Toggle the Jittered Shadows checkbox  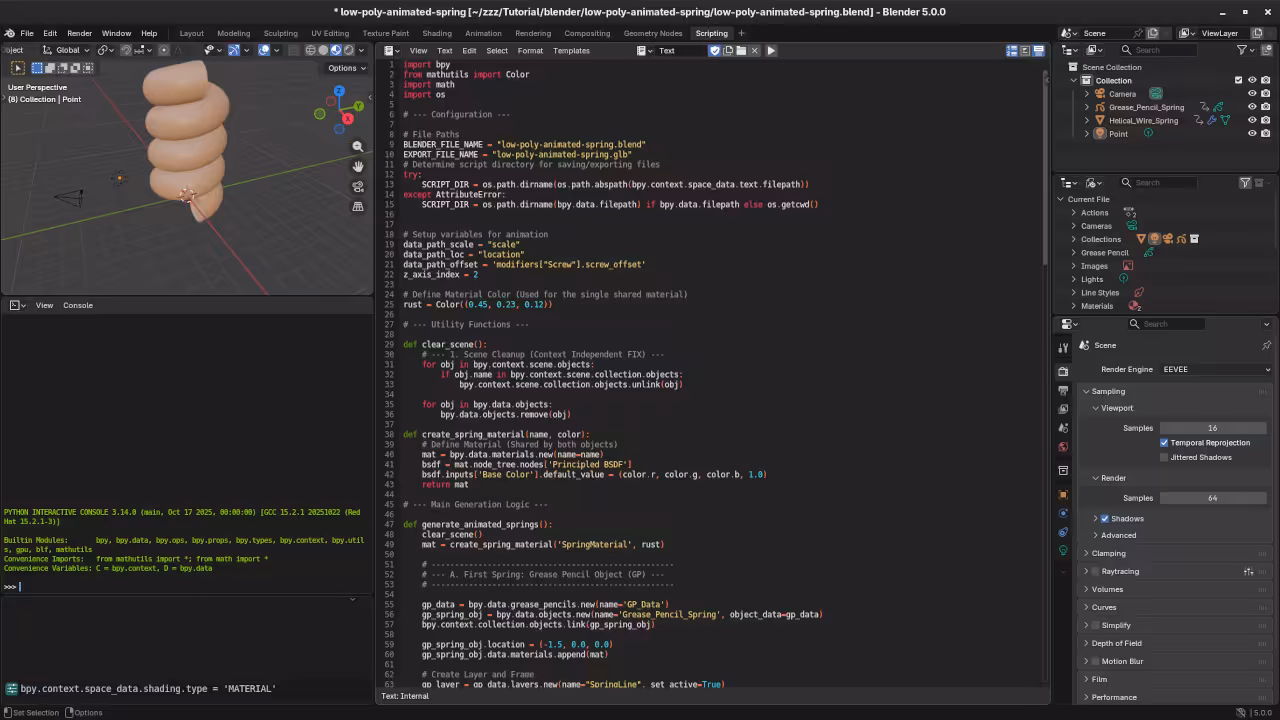1164,457
